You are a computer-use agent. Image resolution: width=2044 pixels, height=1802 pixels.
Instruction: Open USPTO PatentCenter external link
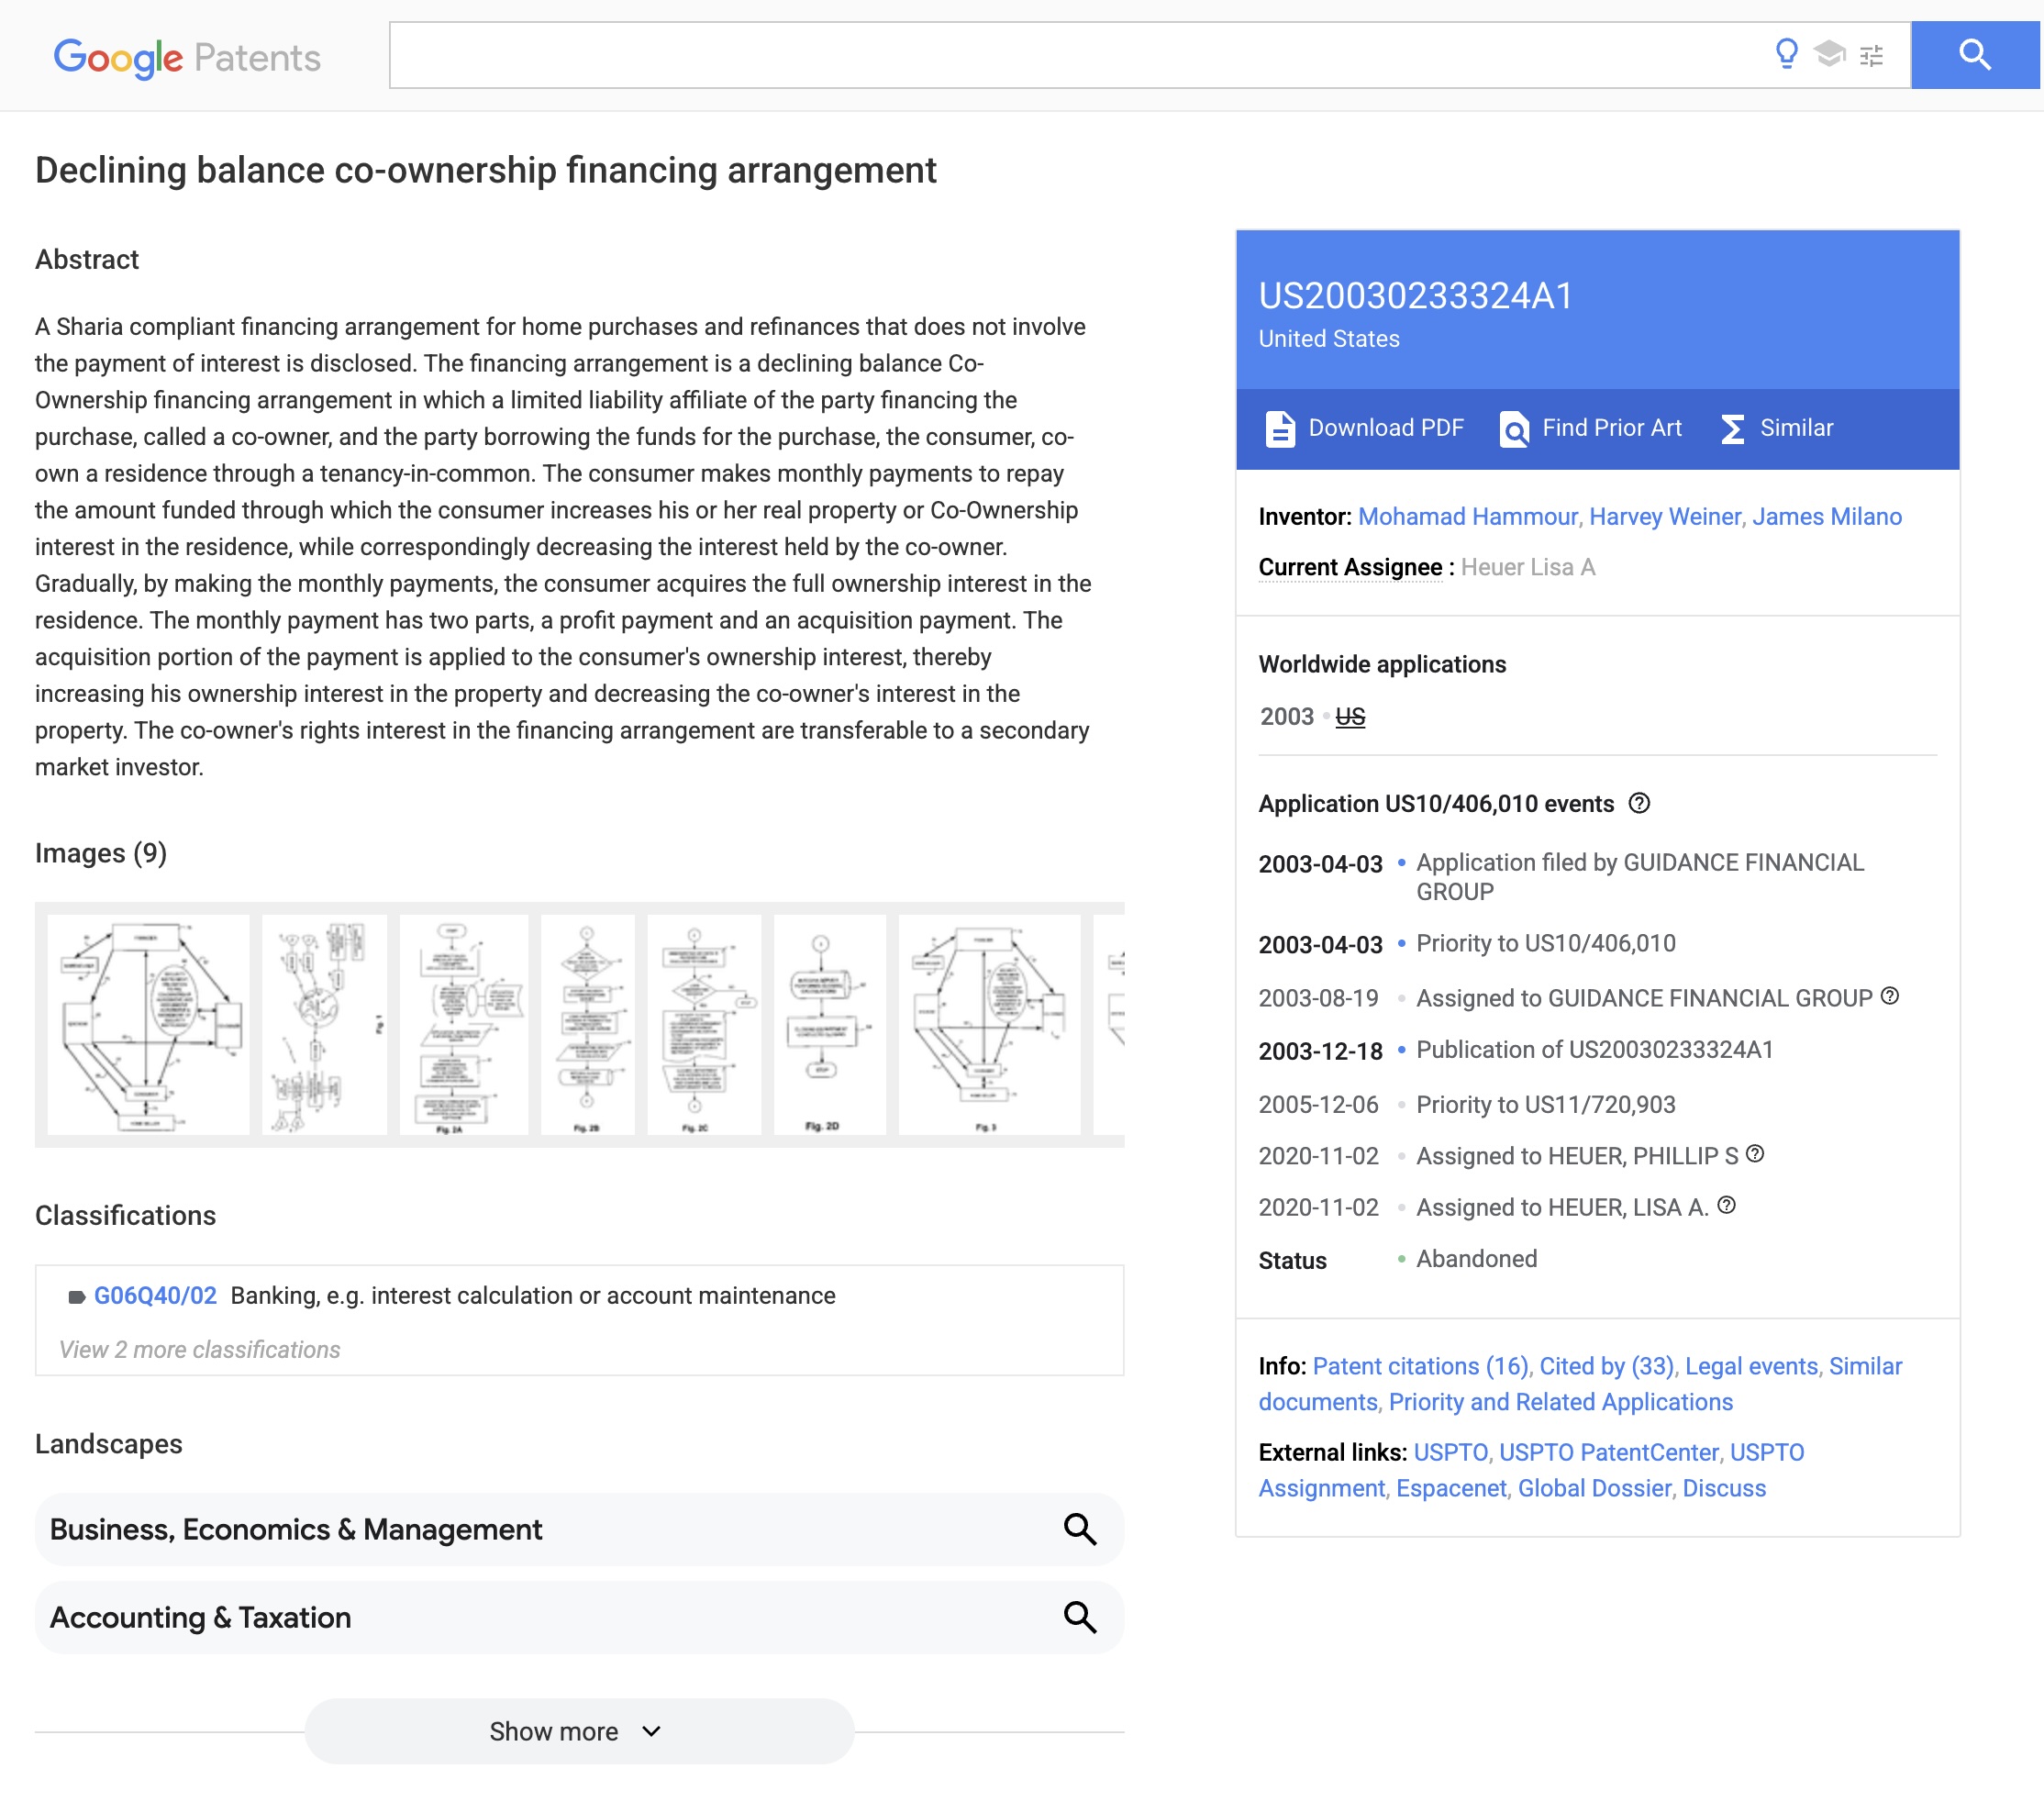(x=1608, y=1452)
